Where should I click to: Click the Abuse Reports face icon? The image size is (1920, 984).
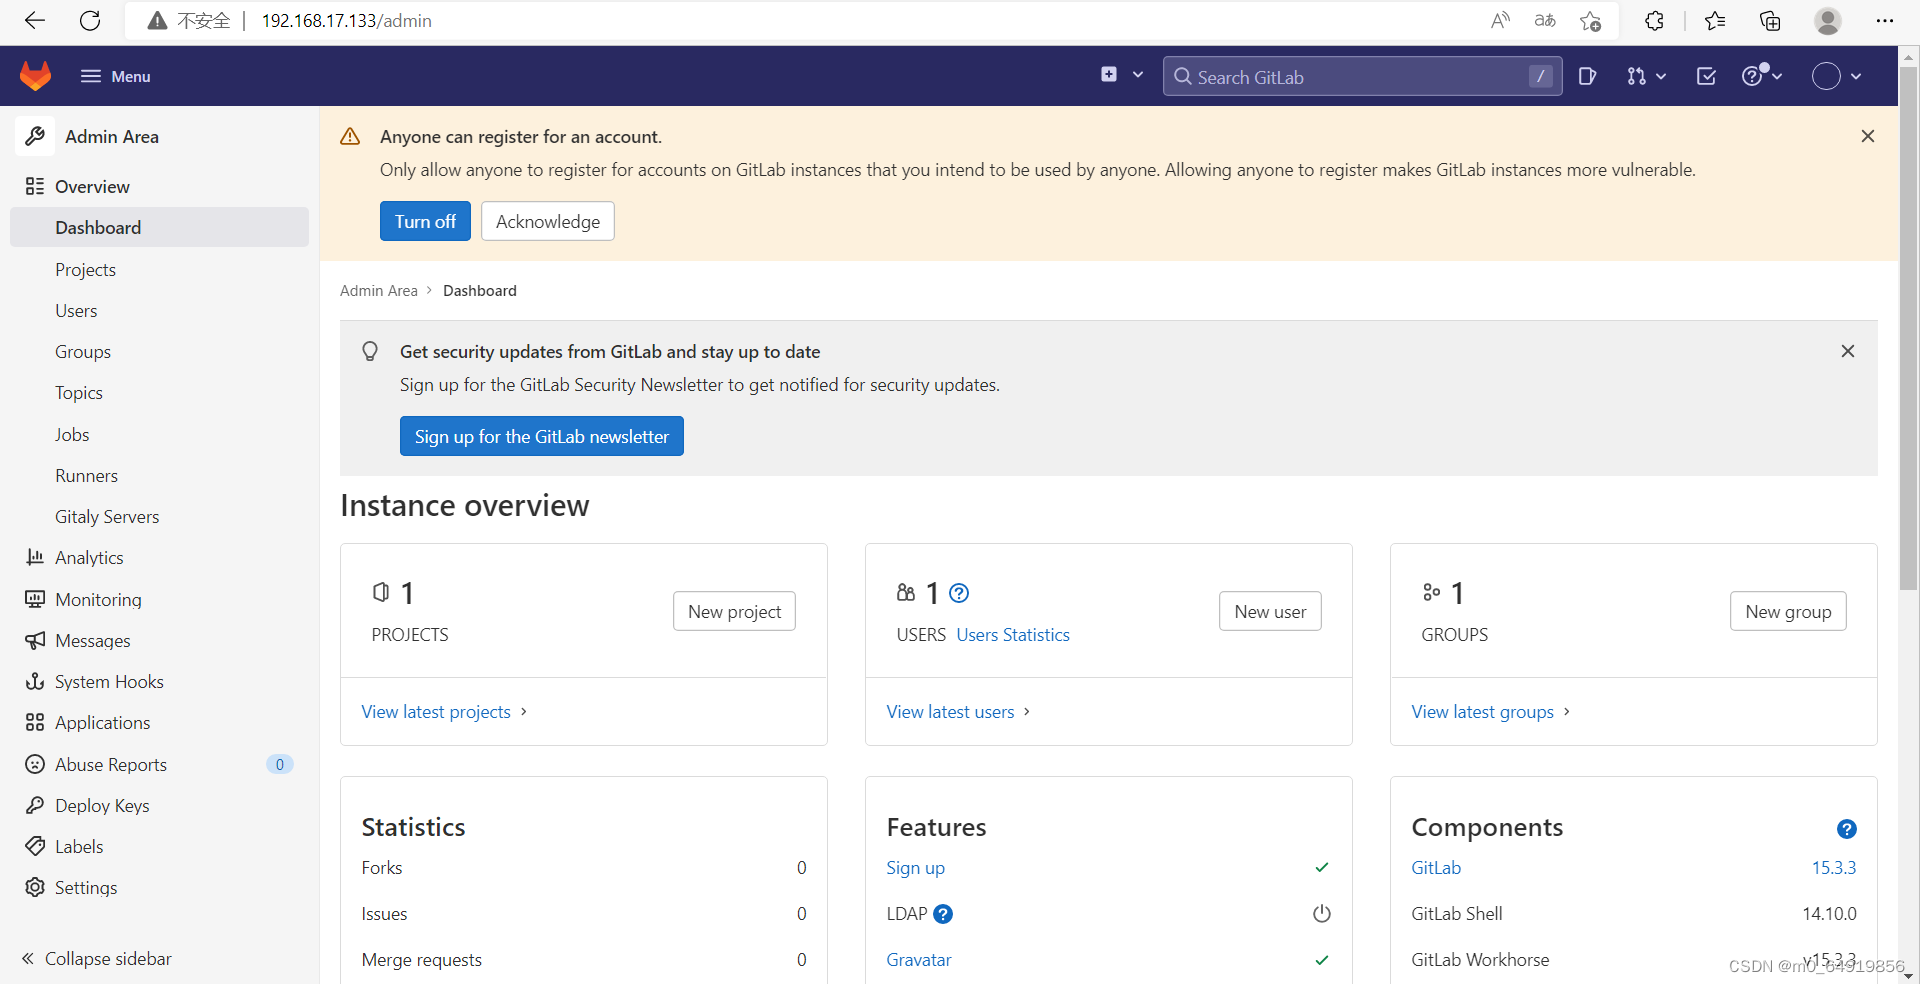pyautogui.click(x=35, y=764)
